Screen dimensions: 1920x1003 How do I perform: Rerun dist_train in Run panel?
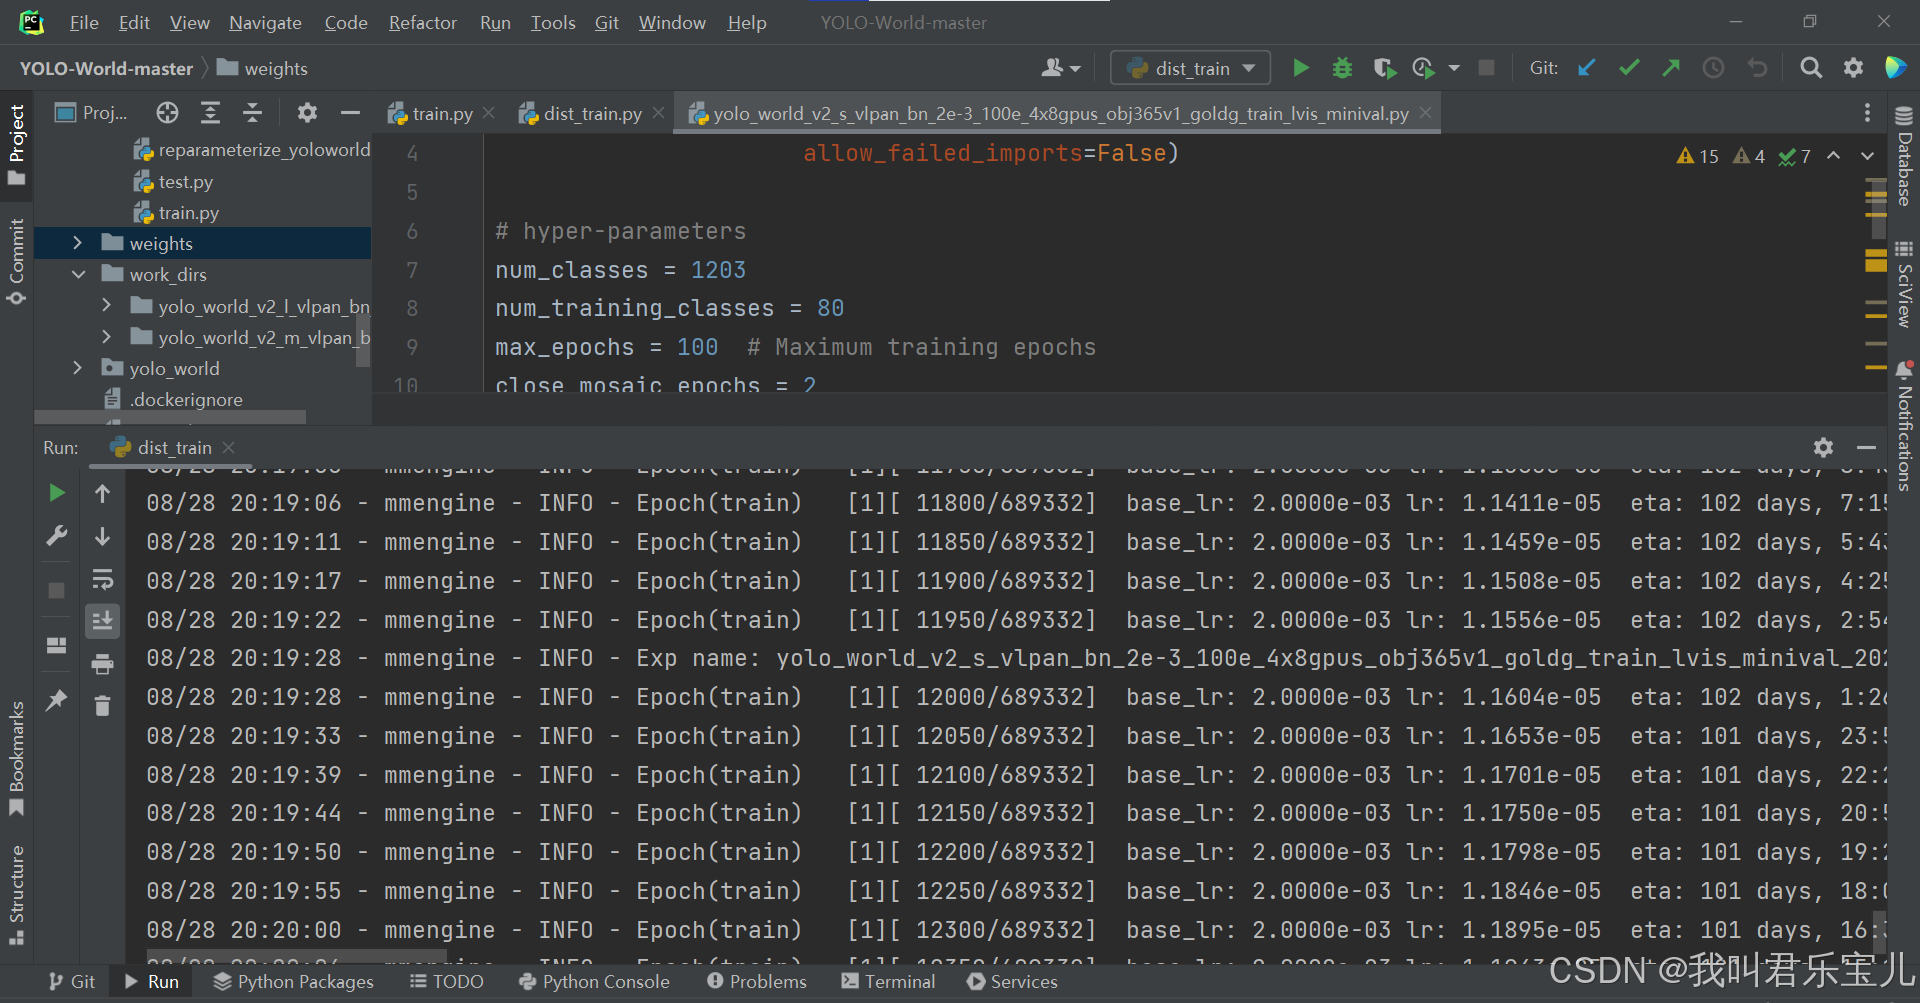(x=57, y=493)
